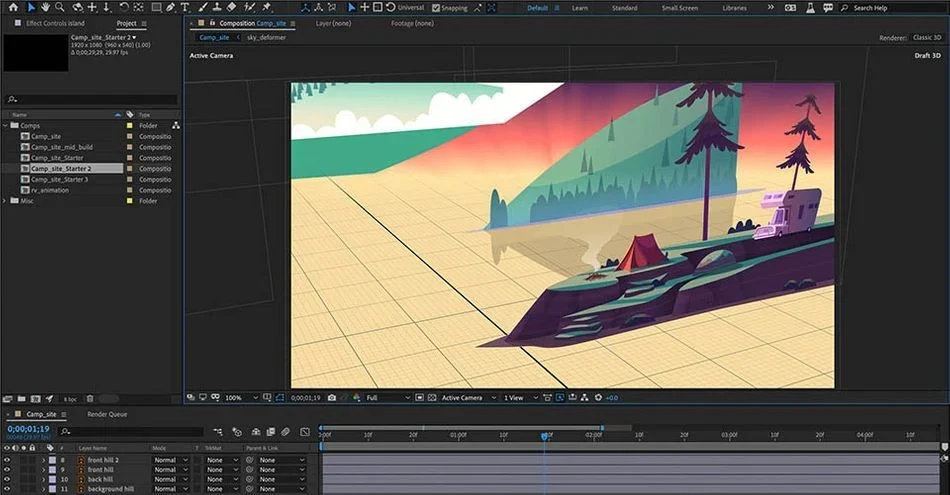Image resolution: width=950 pixels, height=495 pixels.
Task: Select the Rectangle shape tool
Action: [156, 7]
